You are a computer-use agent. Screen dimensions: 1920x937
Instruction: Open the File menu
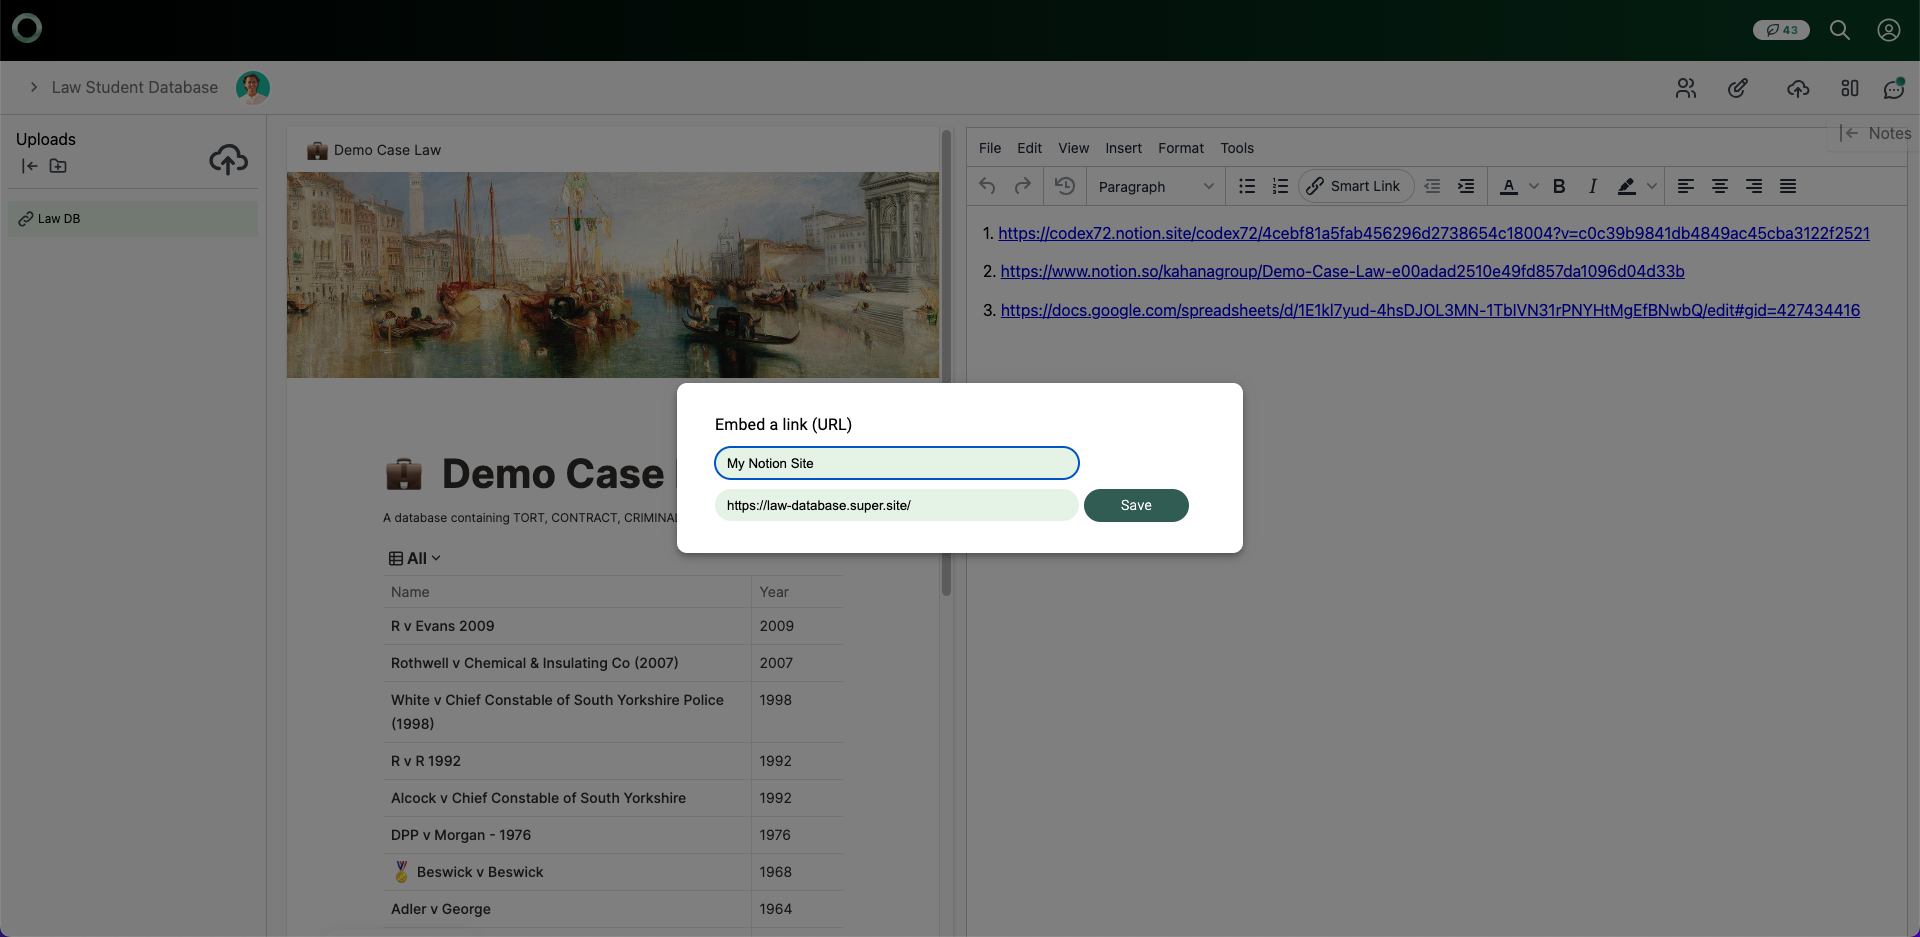tap(990, 148)
